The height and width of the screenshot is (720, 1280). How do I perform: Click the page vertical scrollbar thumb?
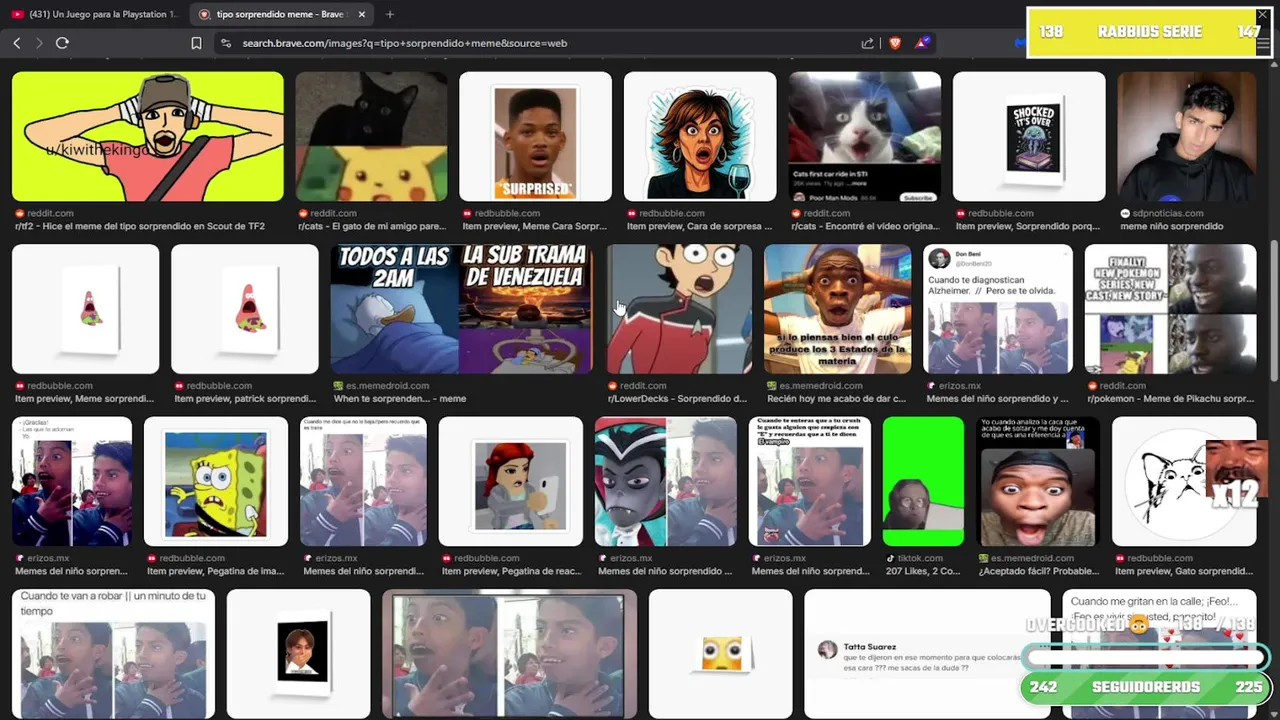click(1274, 310)
